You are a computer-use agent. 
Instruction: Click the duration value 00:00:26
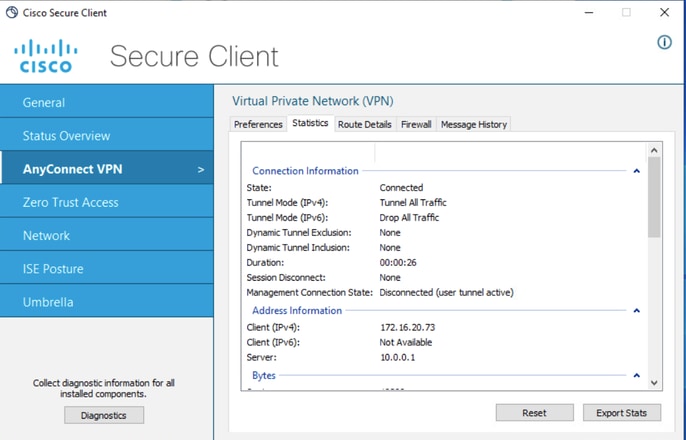click(398, 262)
